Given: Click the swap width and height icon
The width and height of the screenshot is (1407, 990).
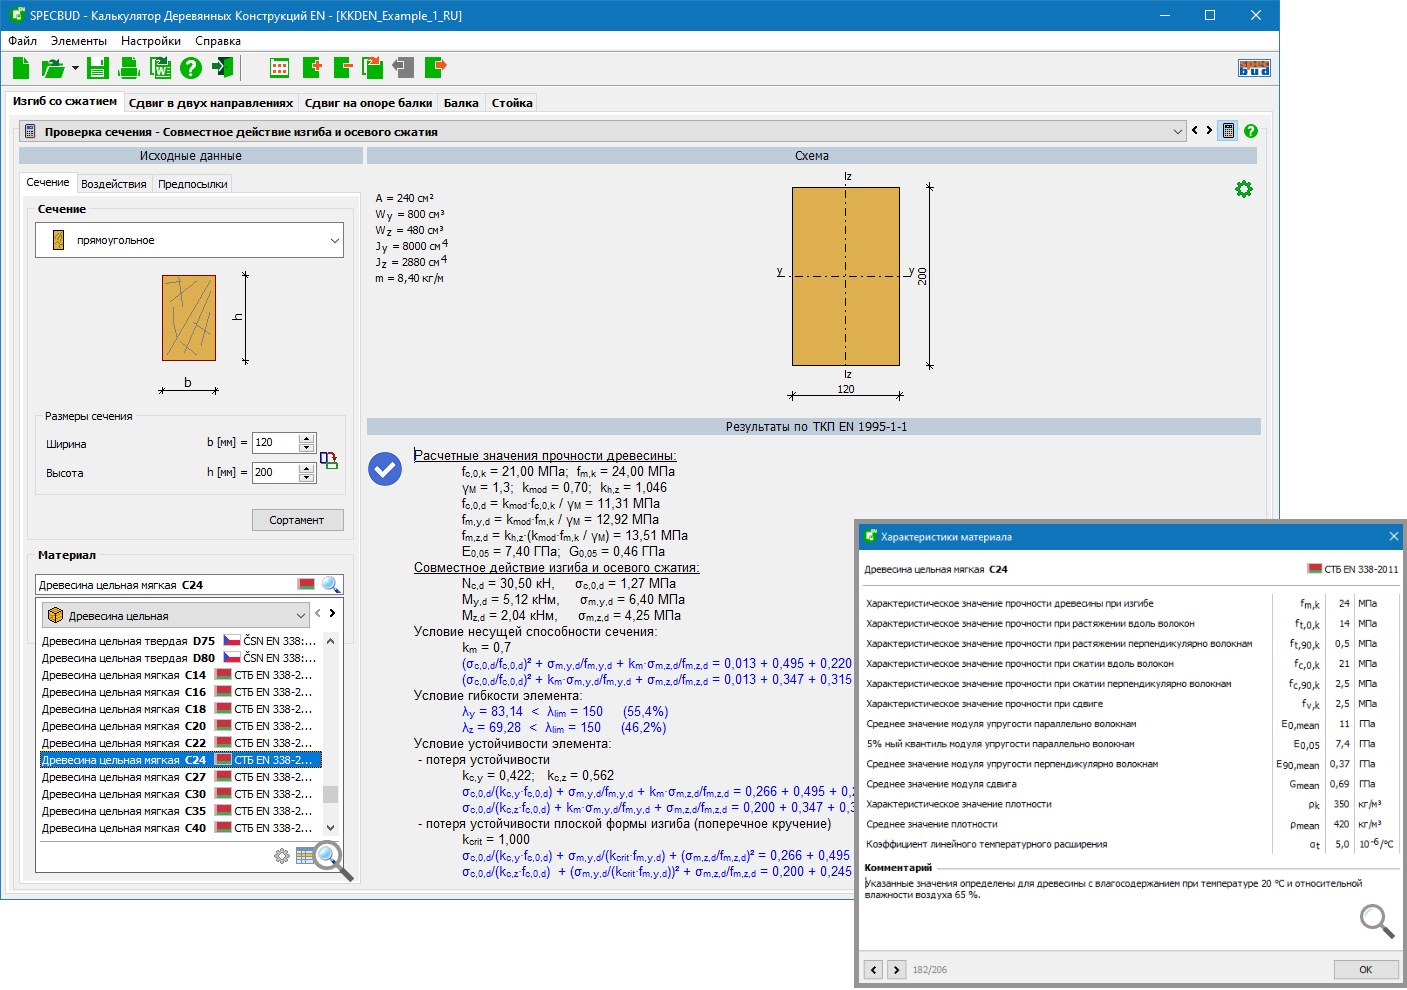Looking at the screenshot, I should pos(328,460).
